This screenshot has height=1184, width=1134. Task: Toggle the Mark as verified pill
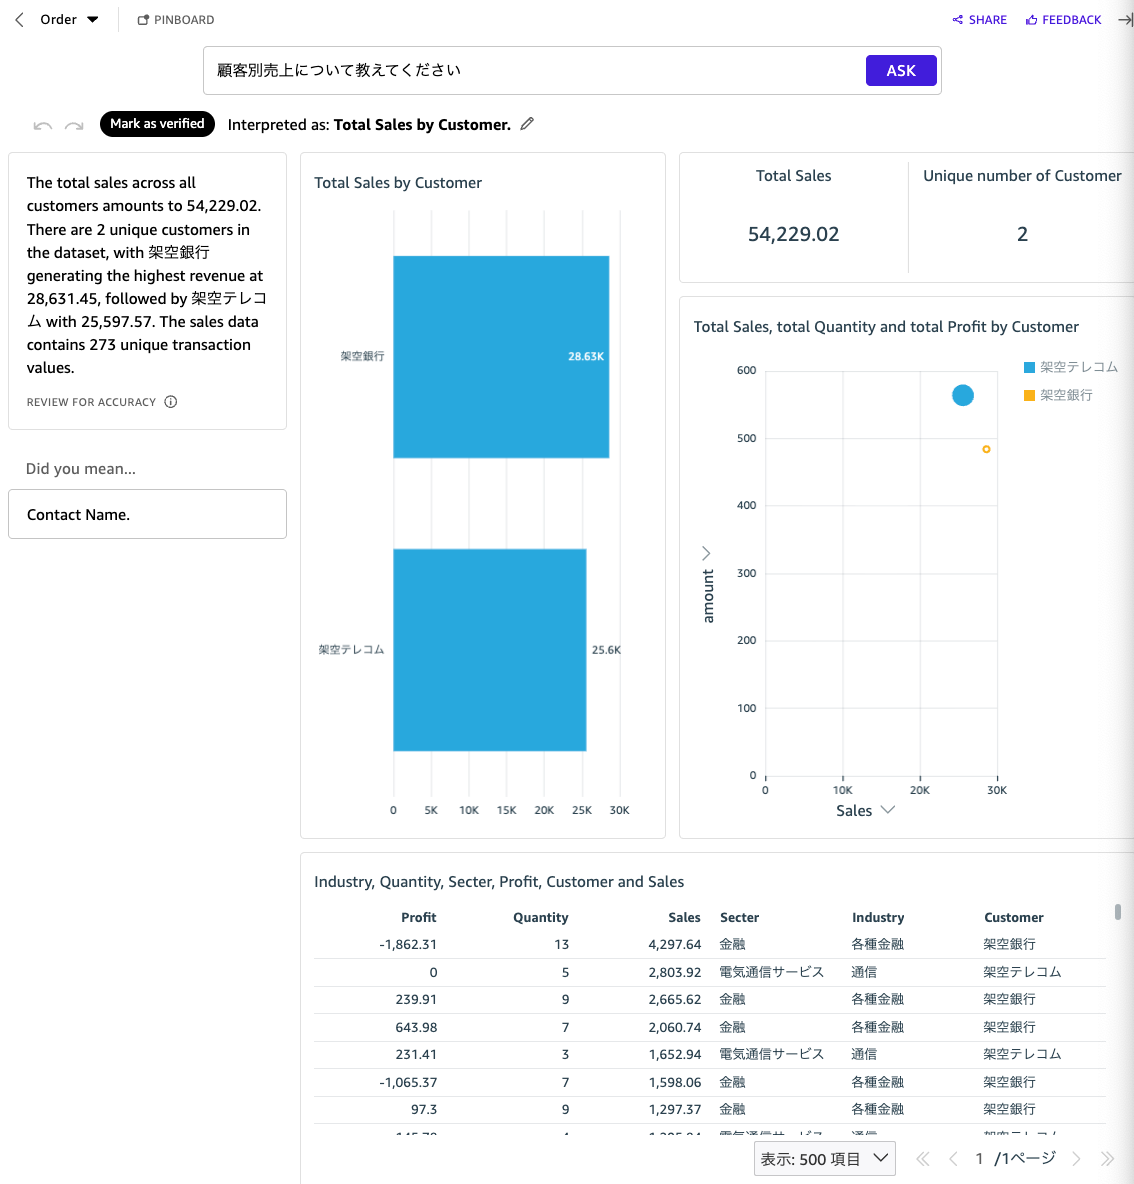[x=157, y=124]
